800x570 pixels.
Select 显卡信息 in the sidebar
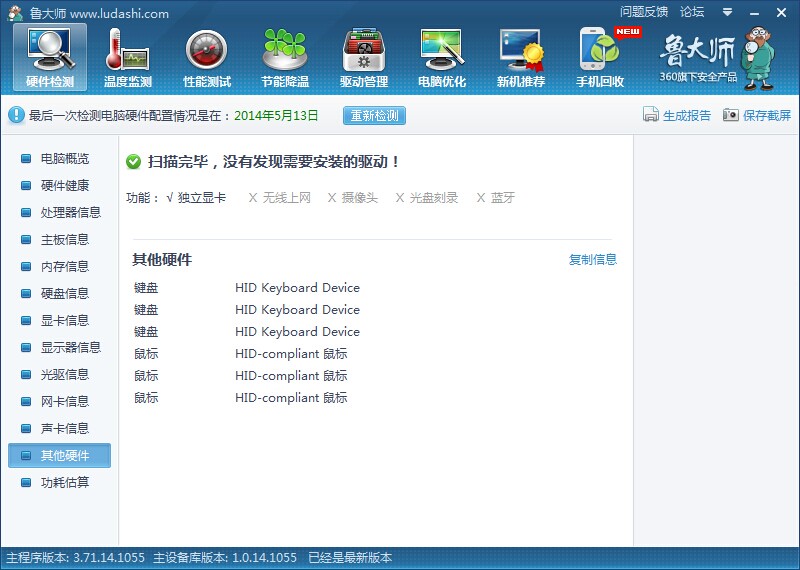click(x=59, y=320)
